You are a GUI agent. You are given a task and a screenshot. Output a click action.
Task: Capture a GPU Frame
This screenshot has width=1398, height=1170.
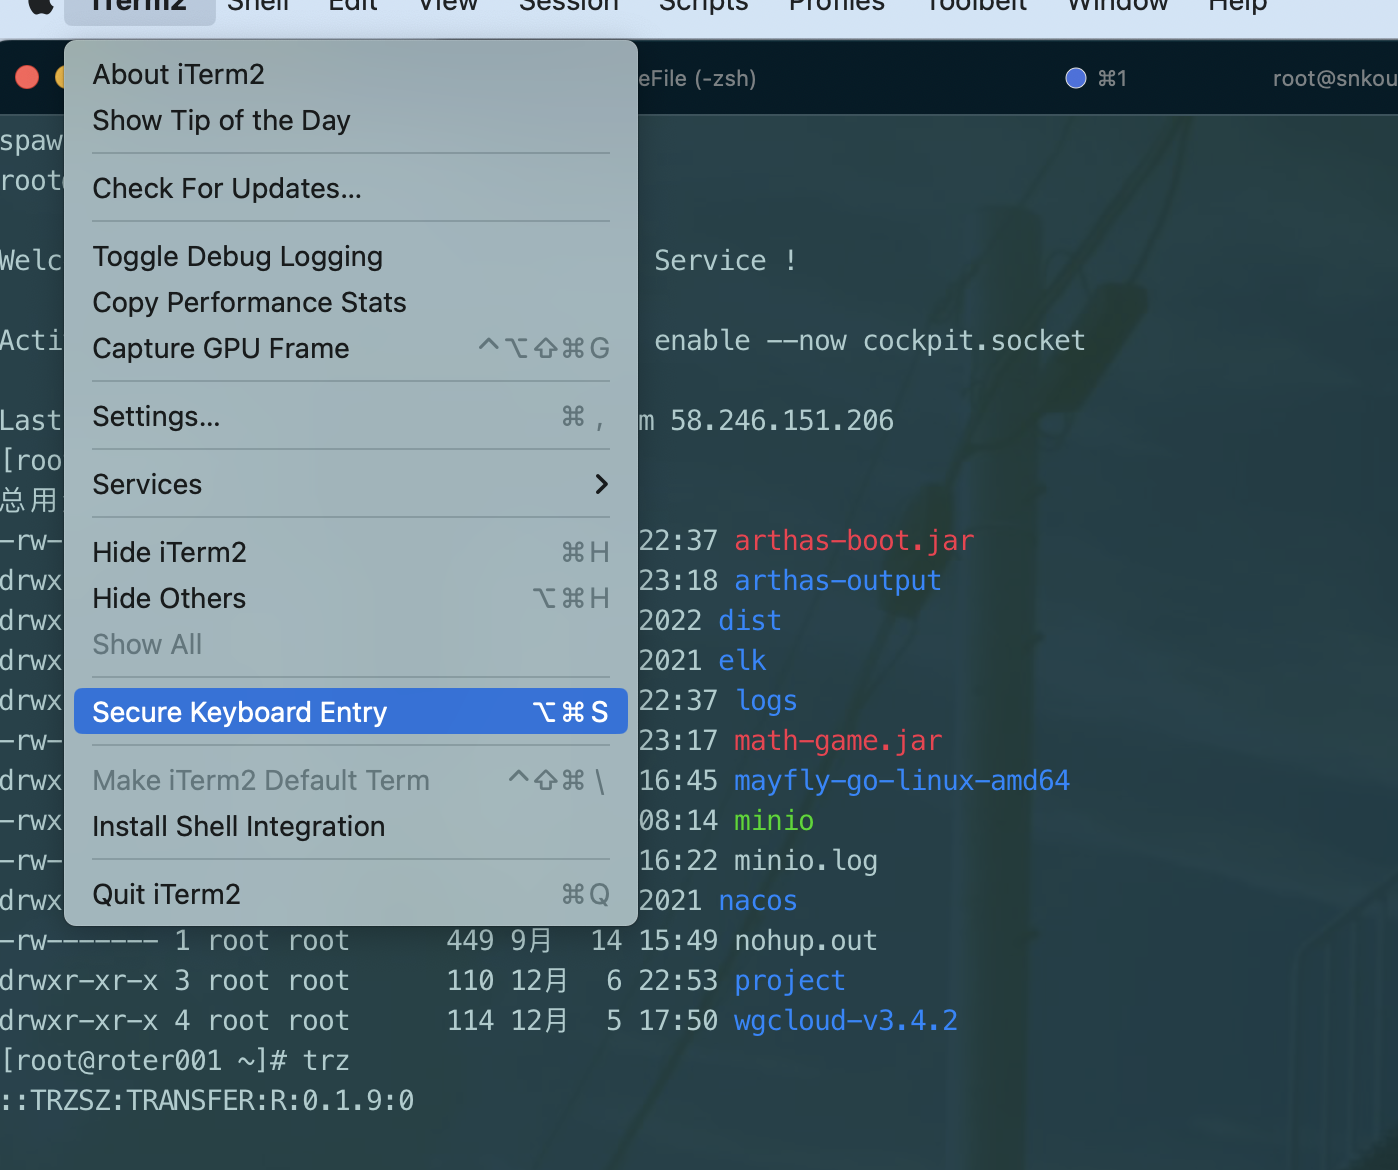coord(220,348)
